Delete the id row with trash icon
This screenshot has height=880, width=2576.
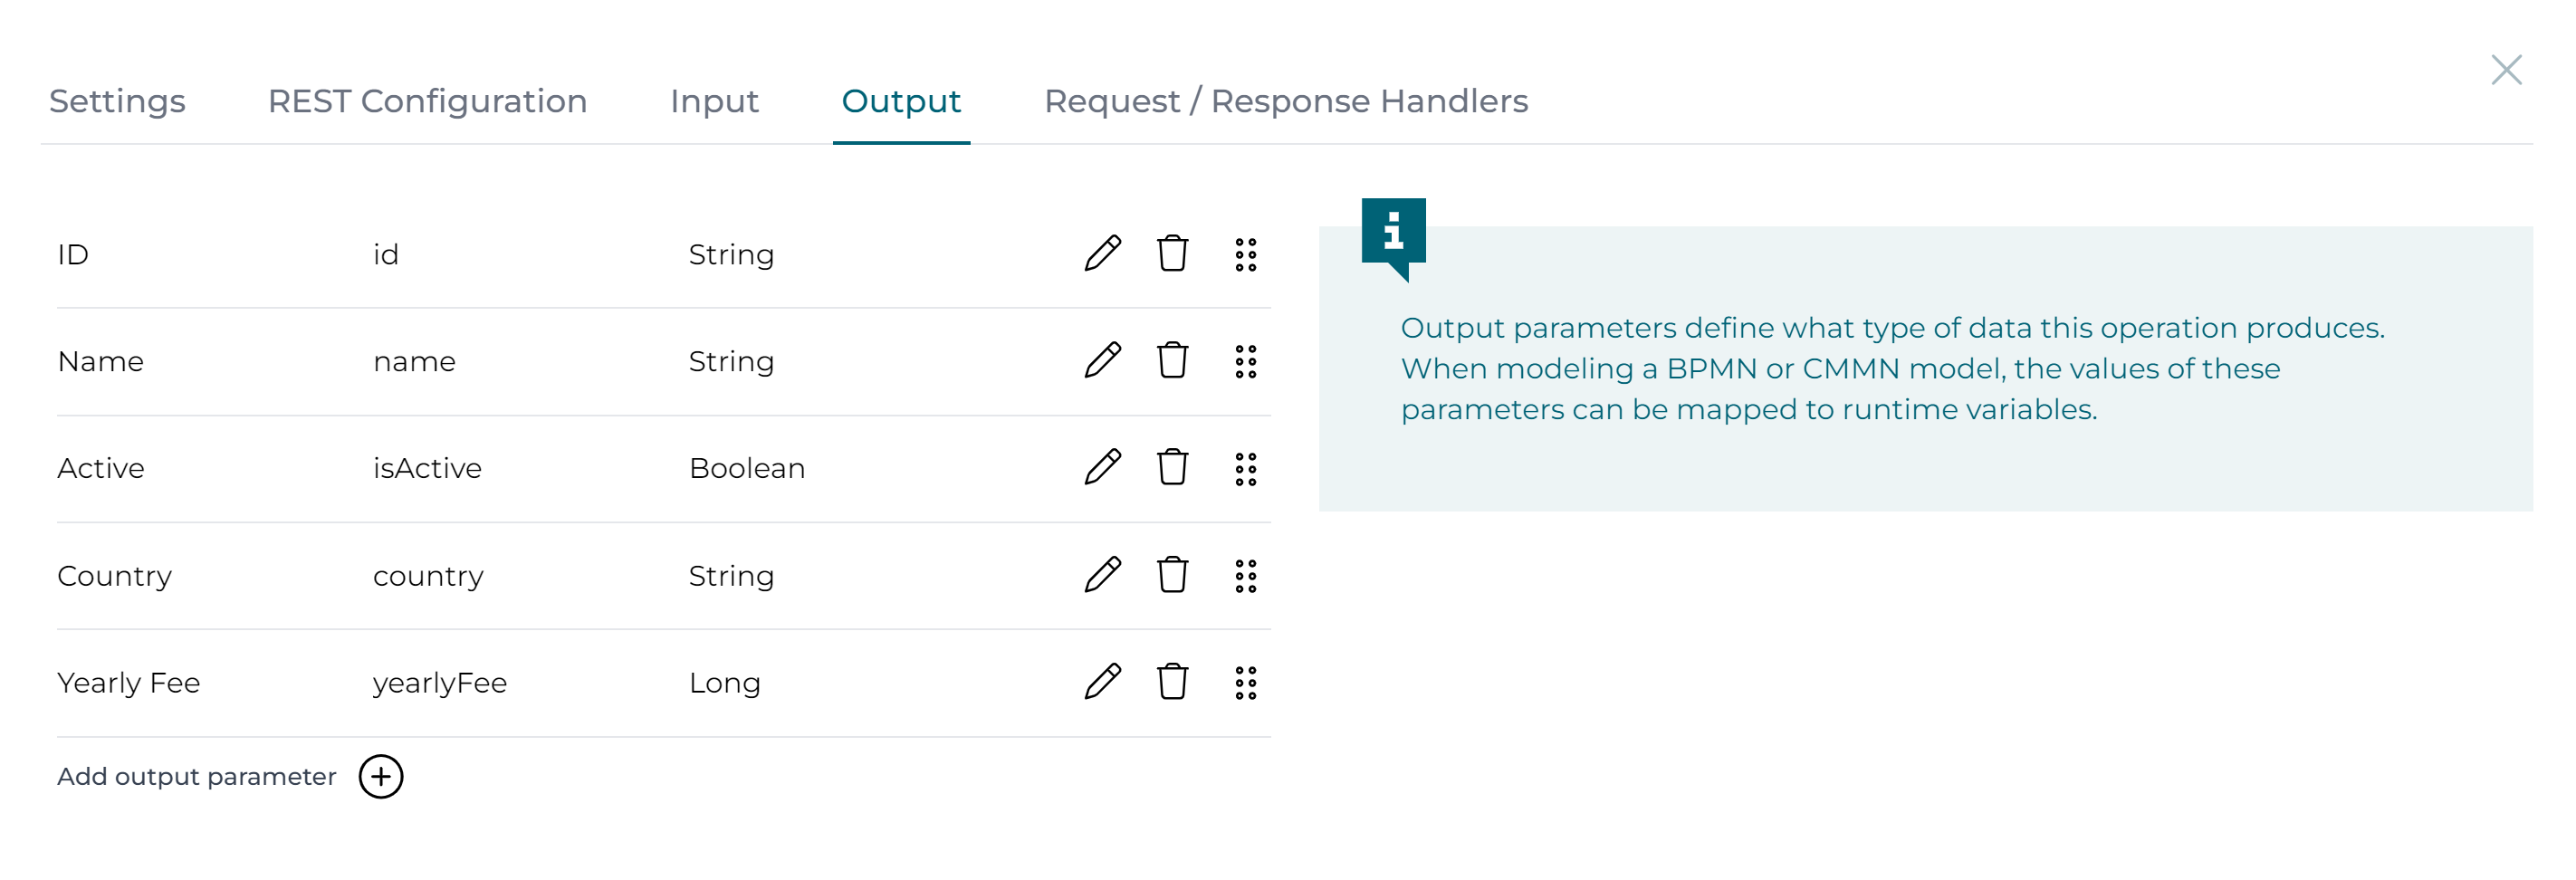[x=1172, y=255]
